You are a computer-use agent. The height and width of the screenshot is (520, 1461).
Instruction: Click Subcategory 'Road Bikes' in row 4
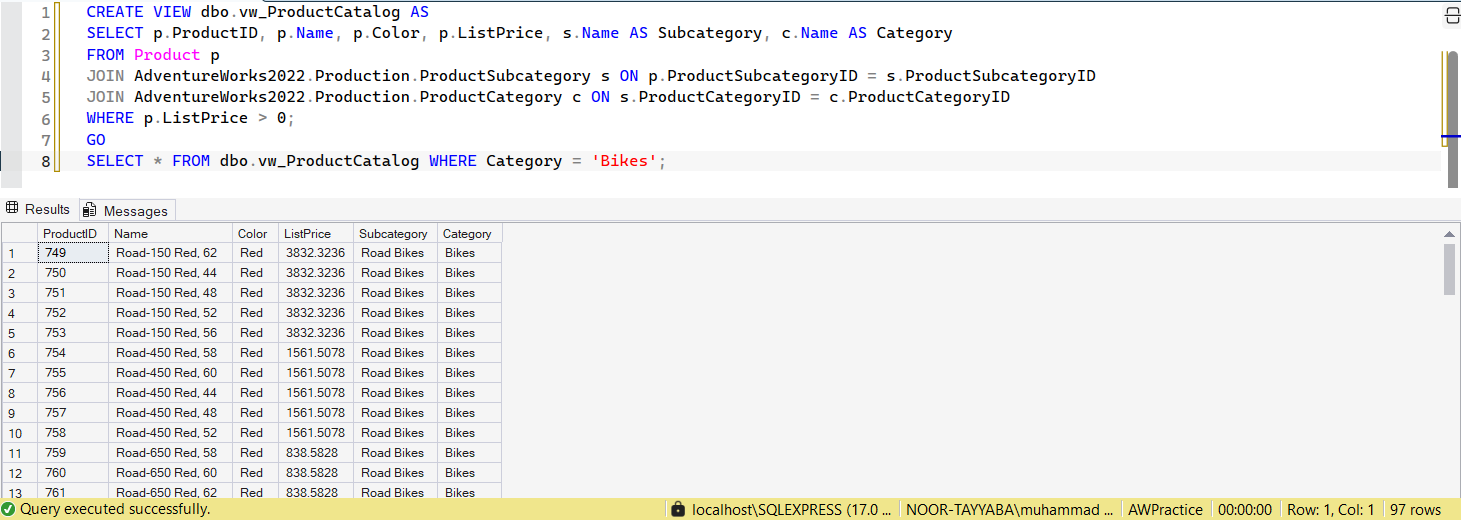pos(395,313)
